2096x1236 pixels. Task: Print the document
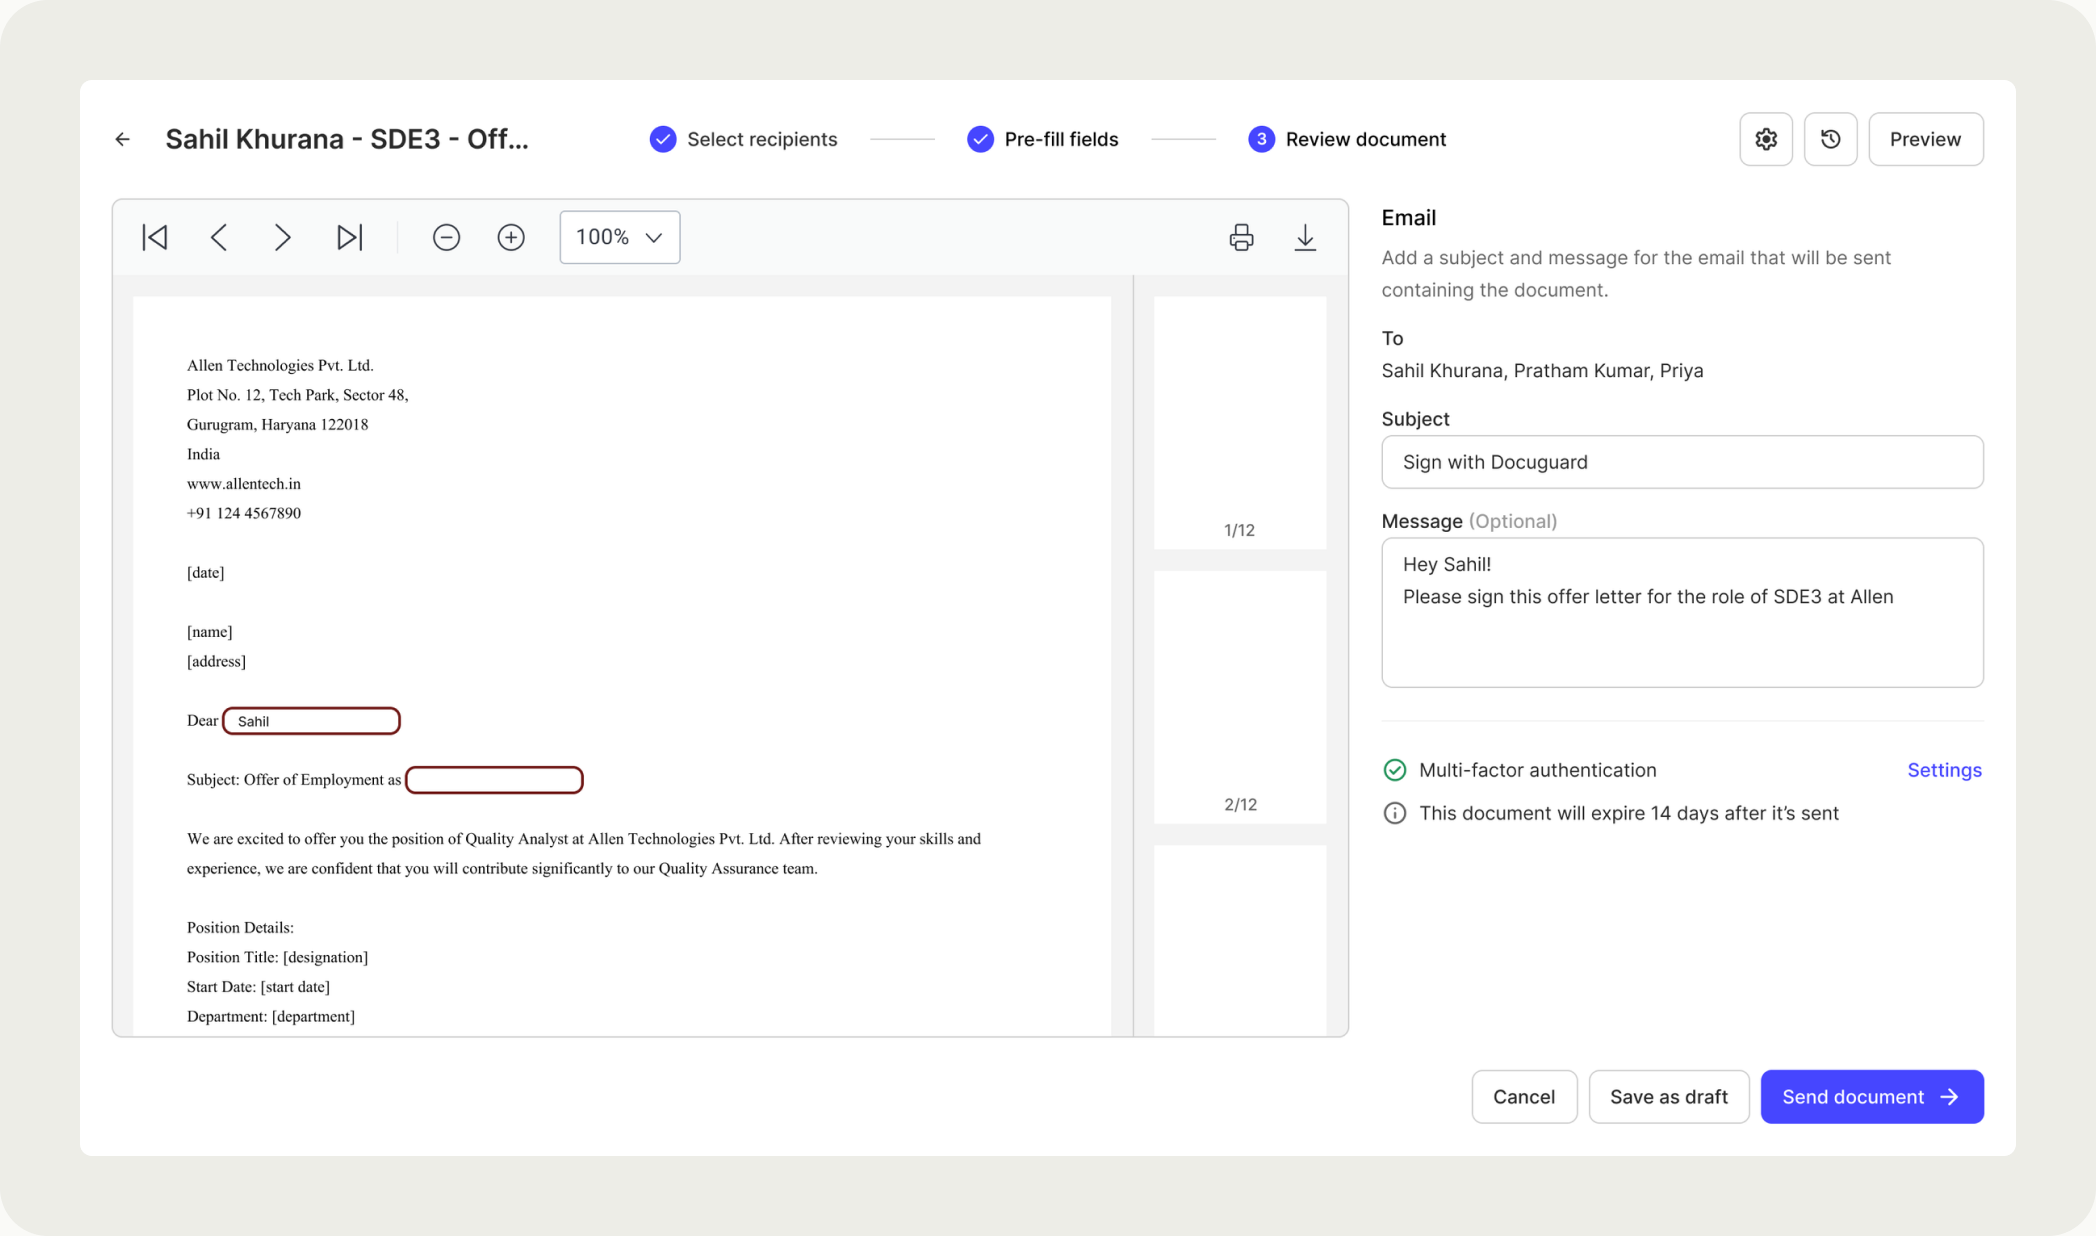pos(1241,237)
